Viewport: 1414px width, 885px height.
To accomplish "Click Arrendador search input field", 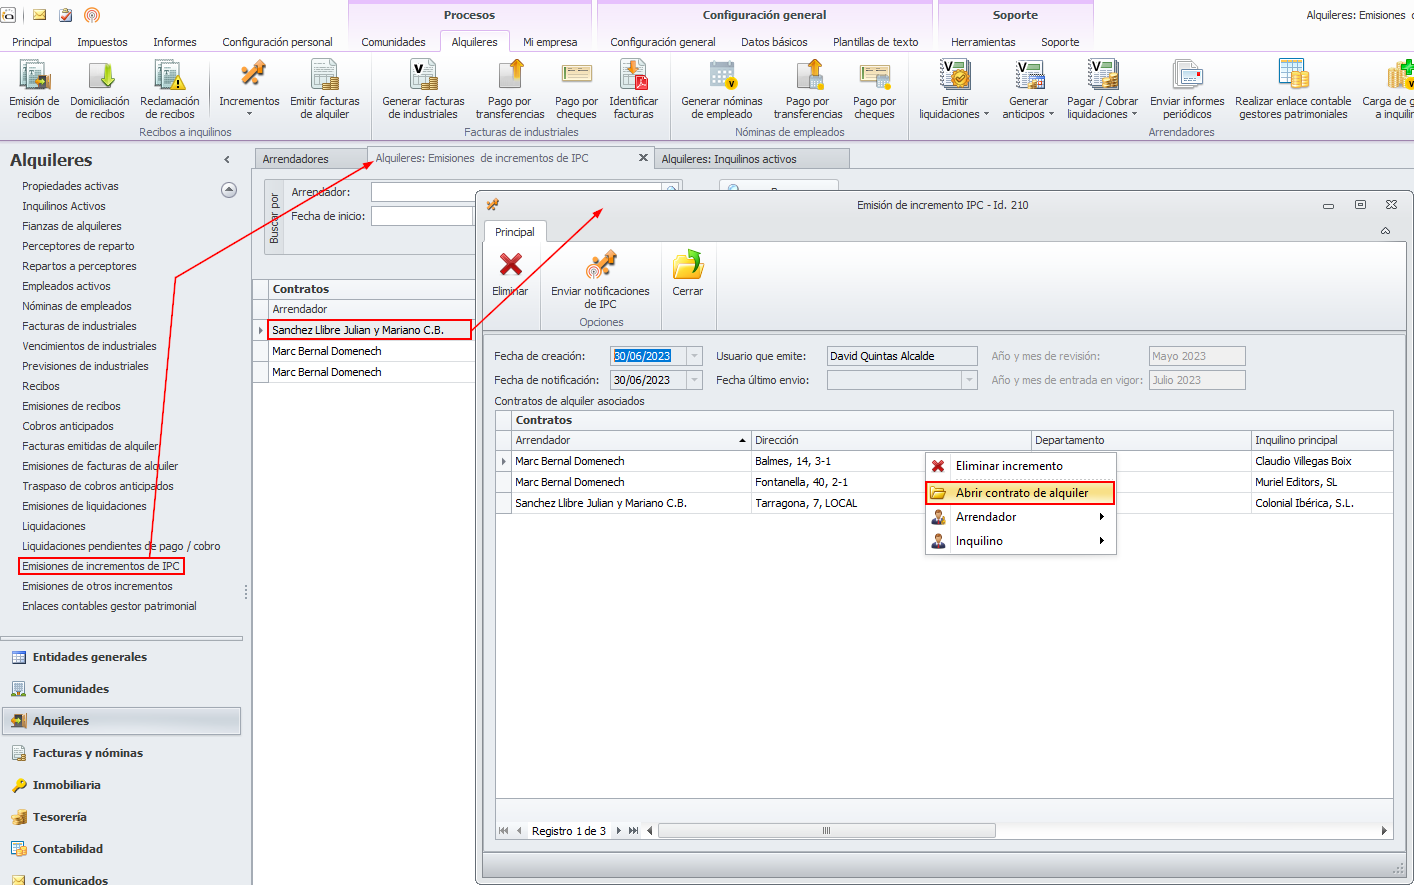I will click(x=517, y=191).
